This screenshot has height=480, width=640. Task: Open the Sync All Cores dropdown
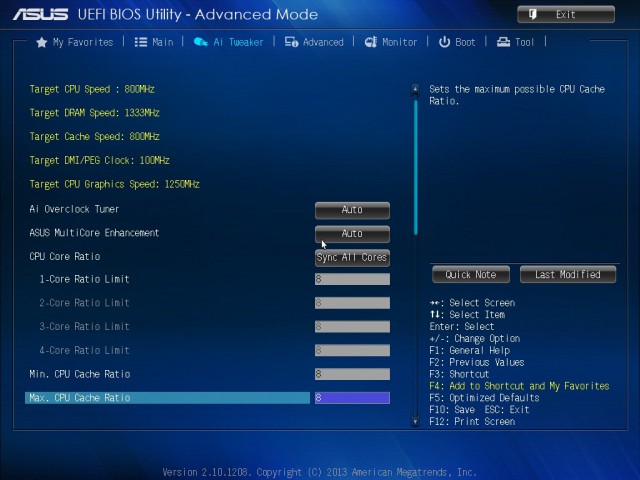[352, 258]
